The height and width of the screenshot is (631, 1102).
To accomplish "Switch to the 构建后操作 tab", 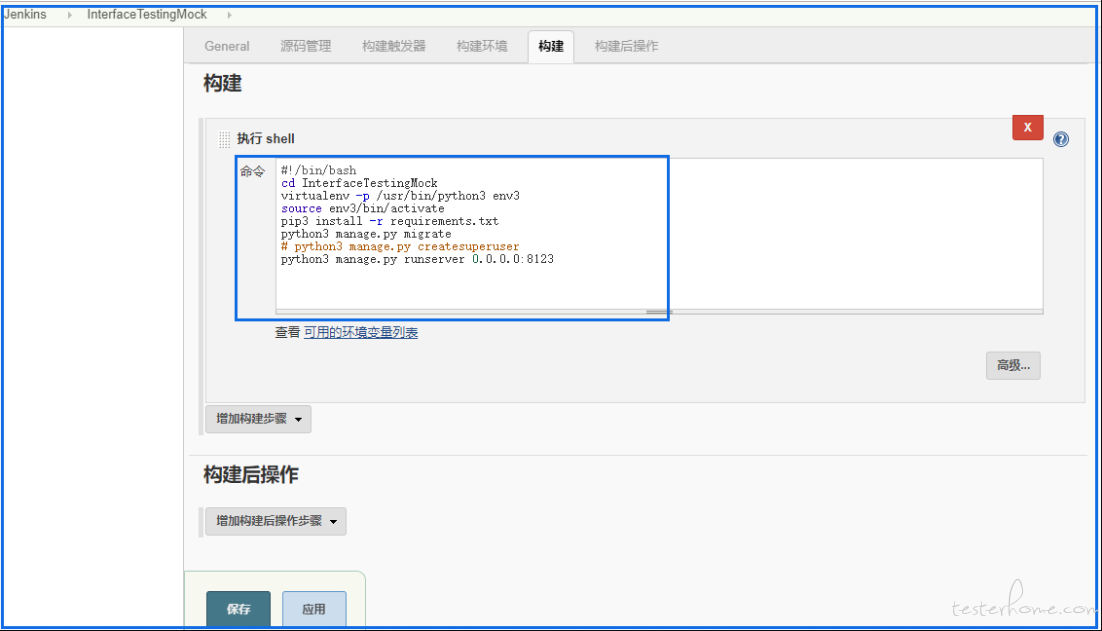I will [x=626, y=46].
